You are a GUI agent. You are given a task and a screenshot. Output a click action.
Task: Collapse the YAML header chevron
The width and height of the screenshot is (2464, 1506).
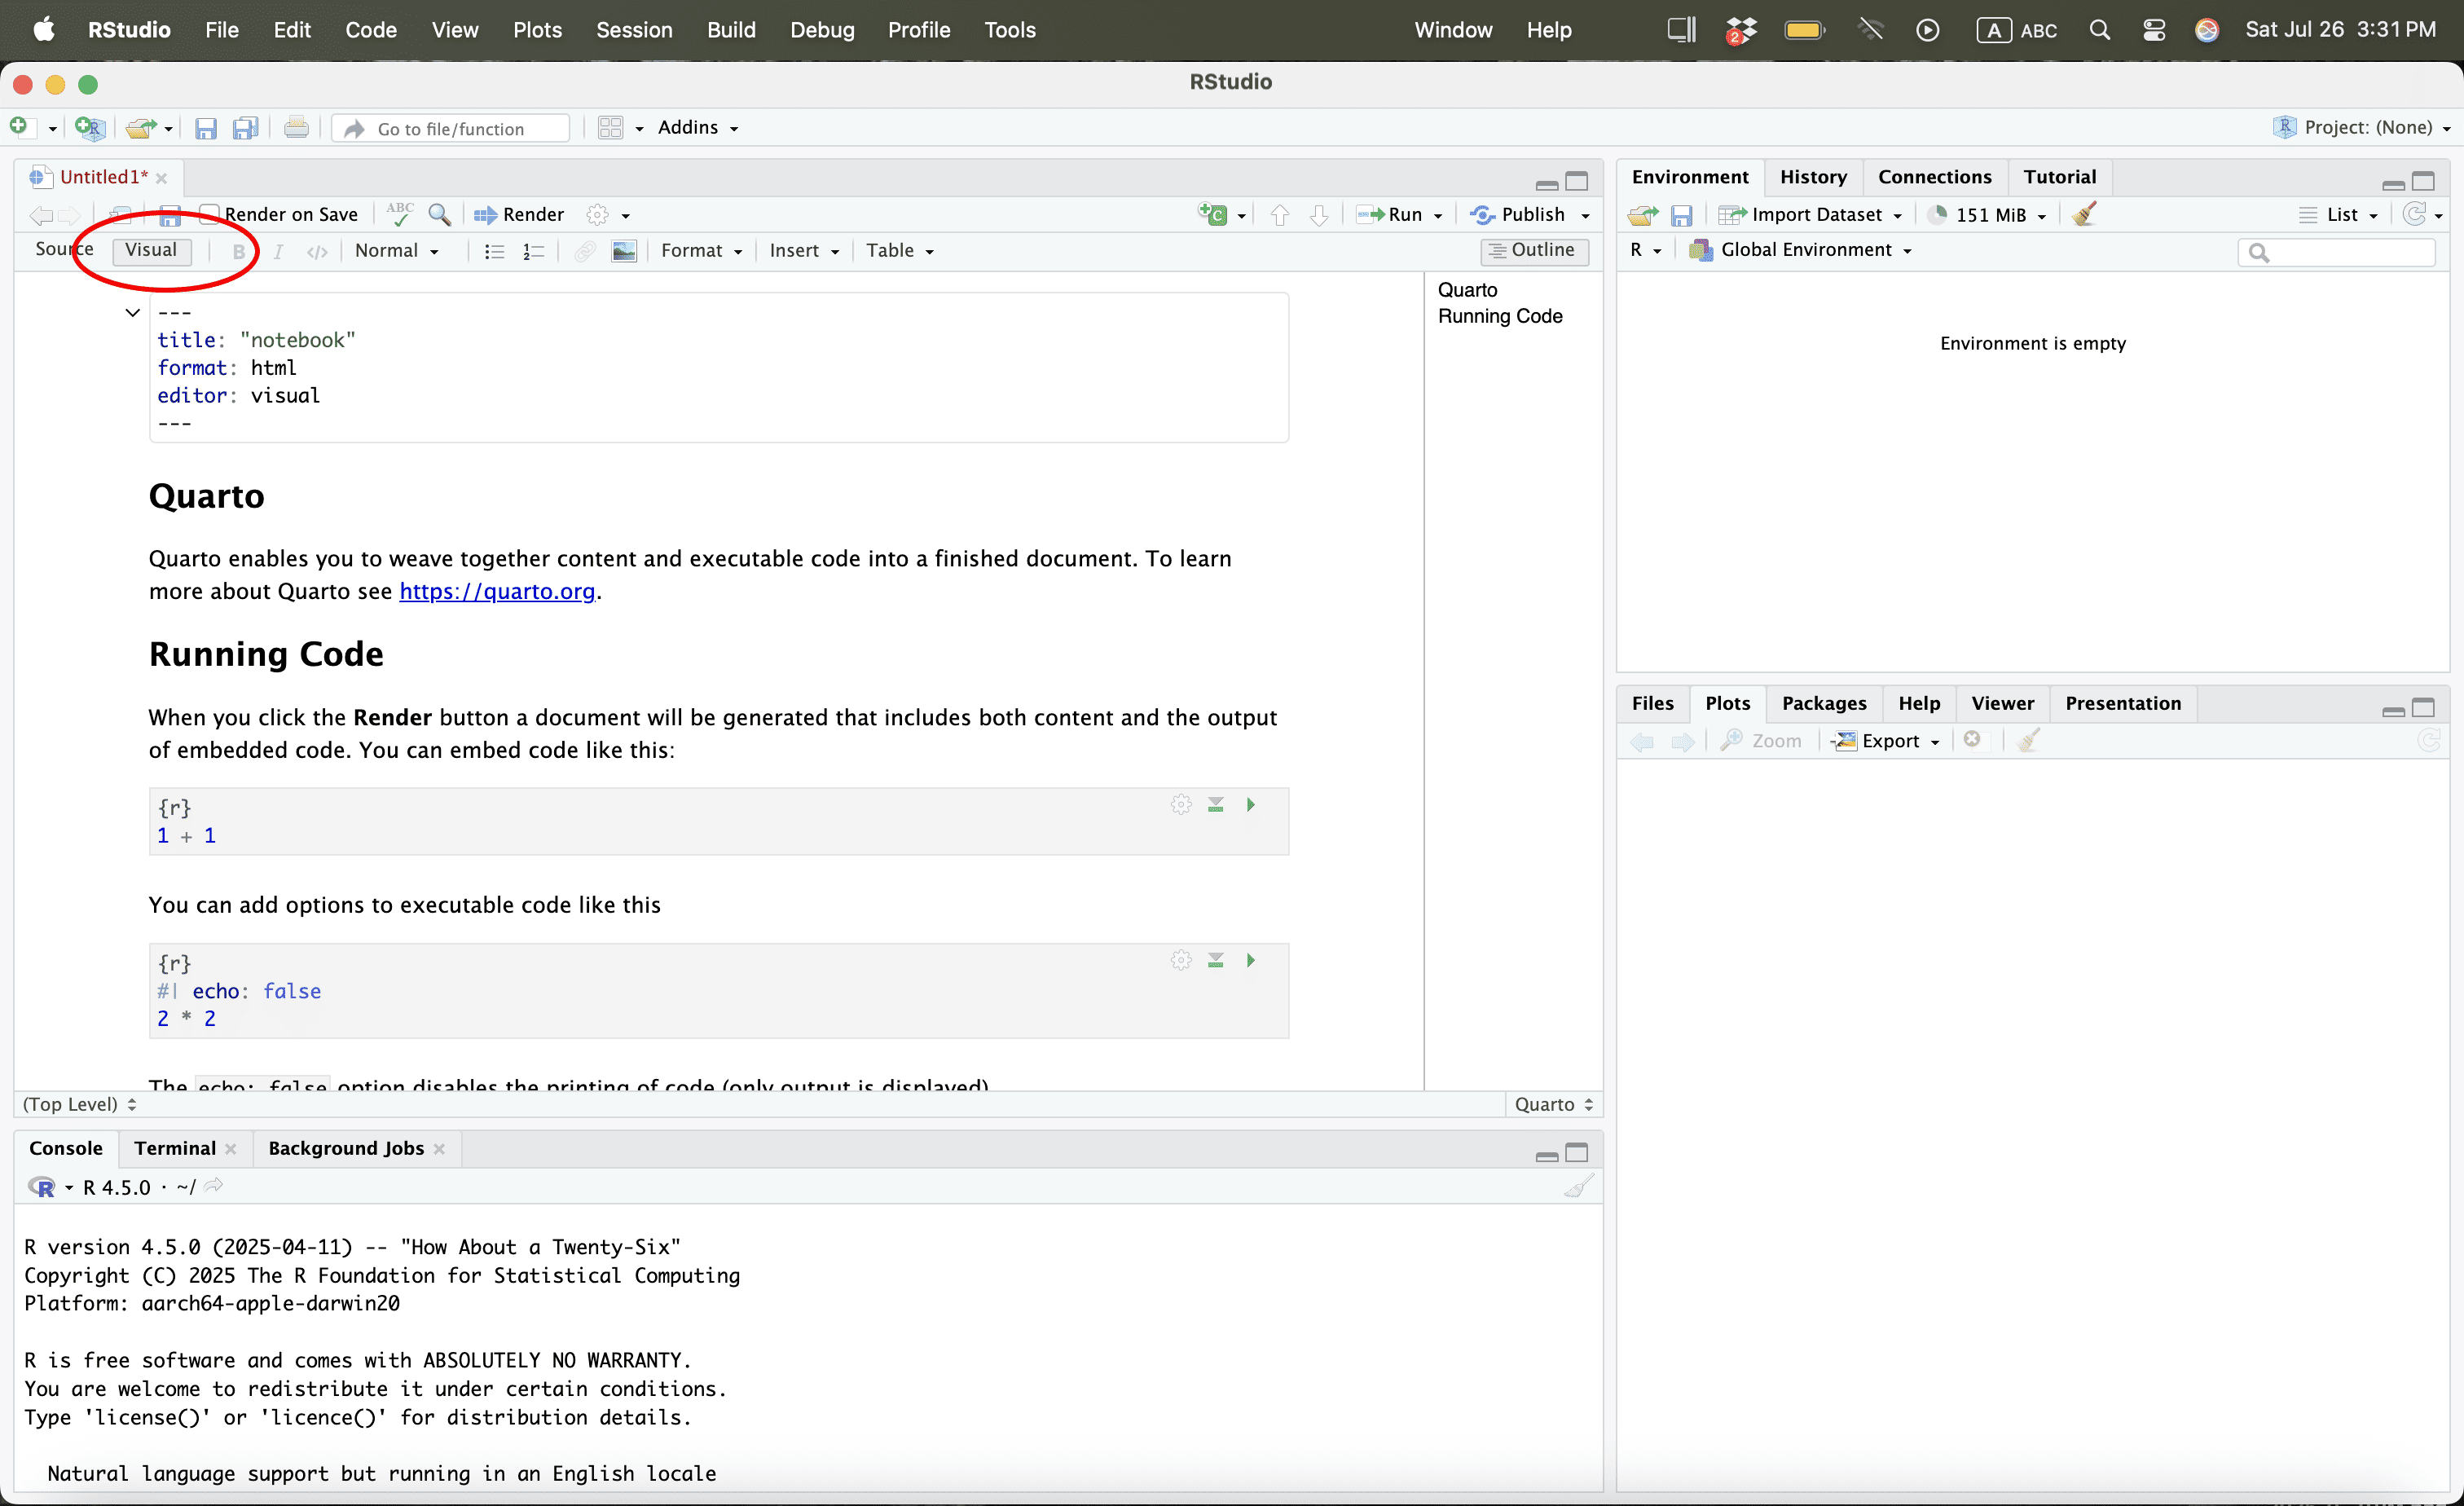pyautogui.click(x=132, y=313)
